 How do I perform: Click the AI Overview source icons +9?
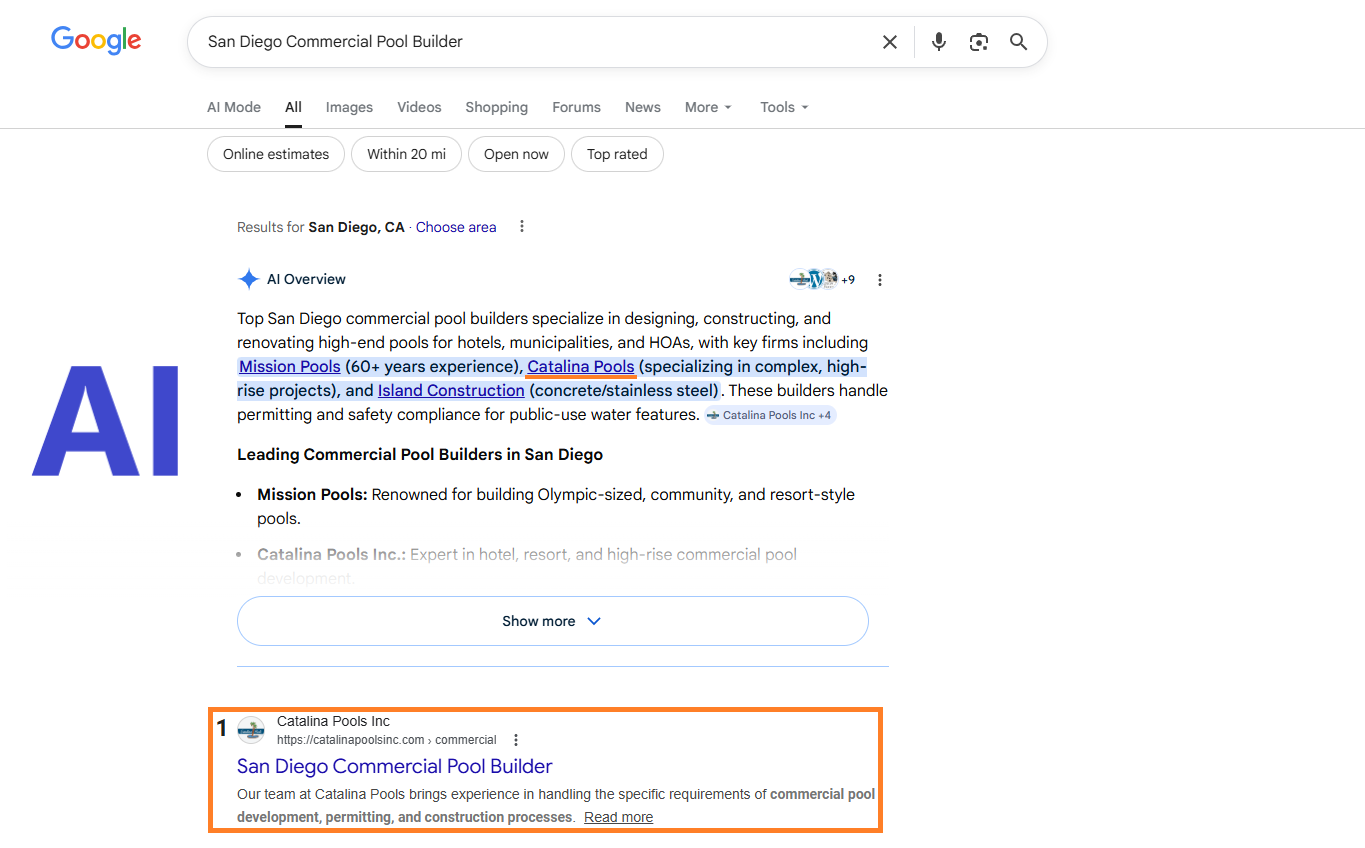click(822, 280)
